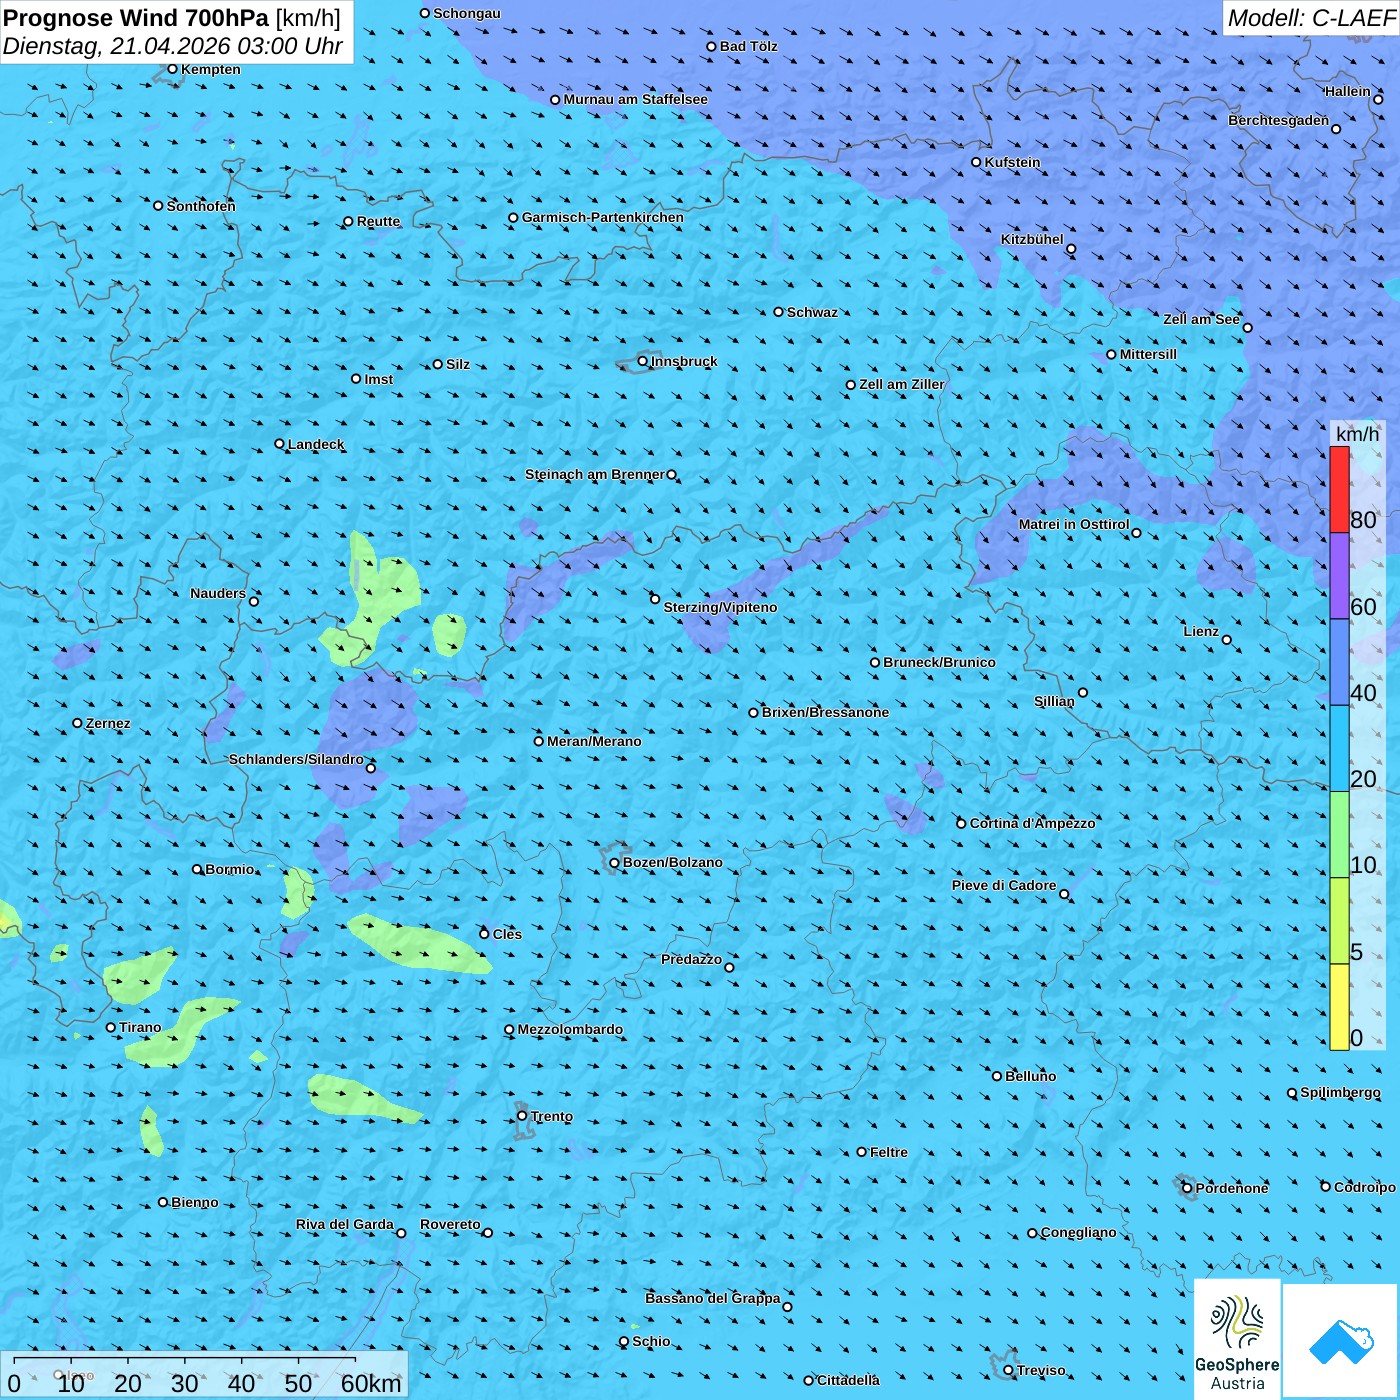
Task: Click the Belluno location dot
Action: coord(997,1076)
